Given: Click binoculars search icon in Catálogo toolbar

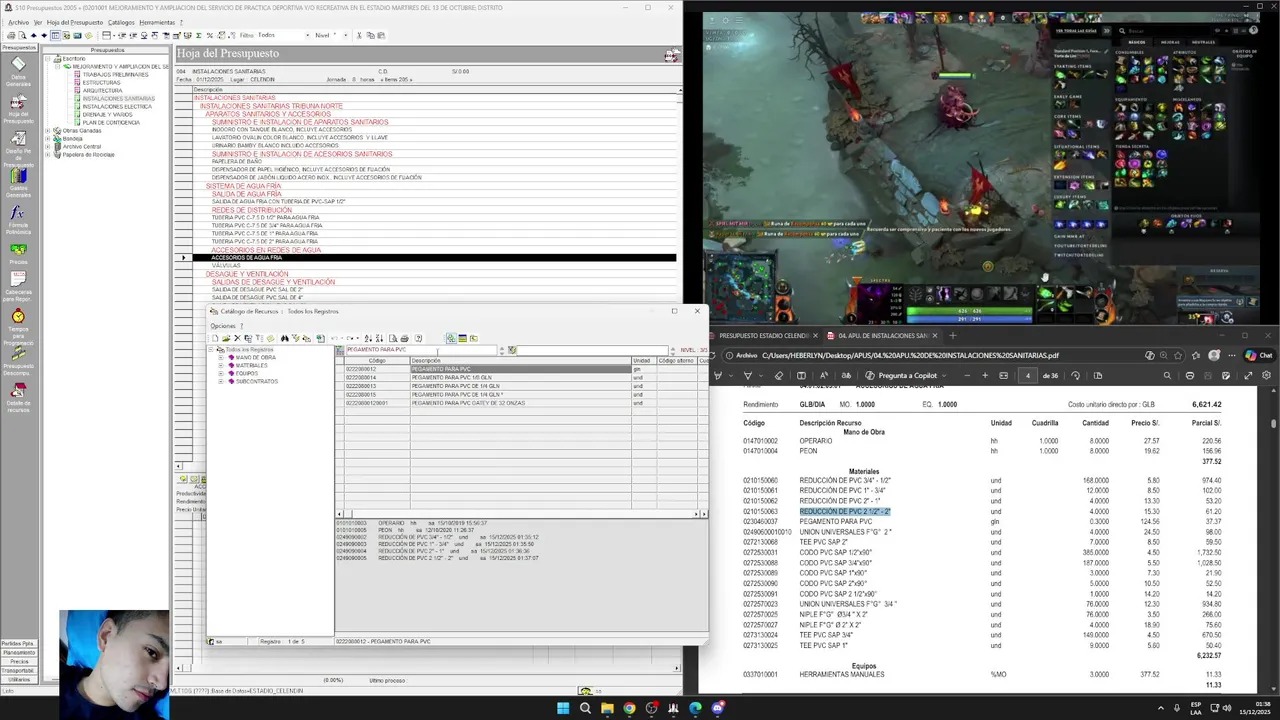Looking at the screenshot, I should coord(285,338).
